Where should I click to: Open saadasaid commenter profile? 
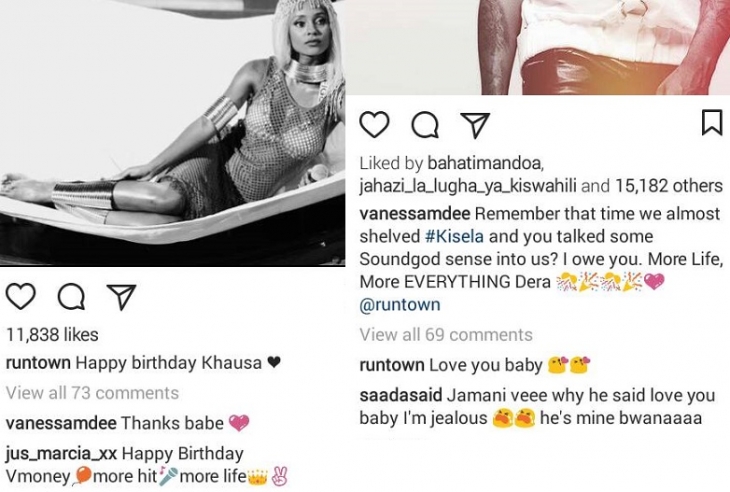(x=401, y=396)
